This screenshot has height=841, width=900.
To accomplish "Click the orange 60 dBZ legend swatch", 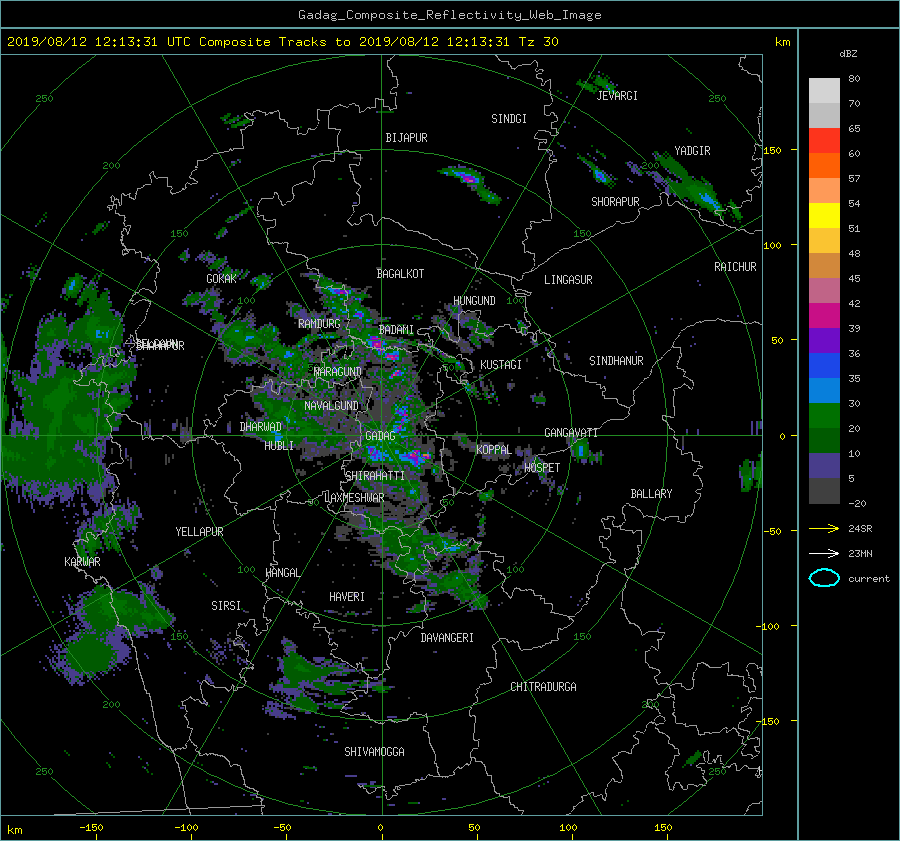I will pos(824,165).
